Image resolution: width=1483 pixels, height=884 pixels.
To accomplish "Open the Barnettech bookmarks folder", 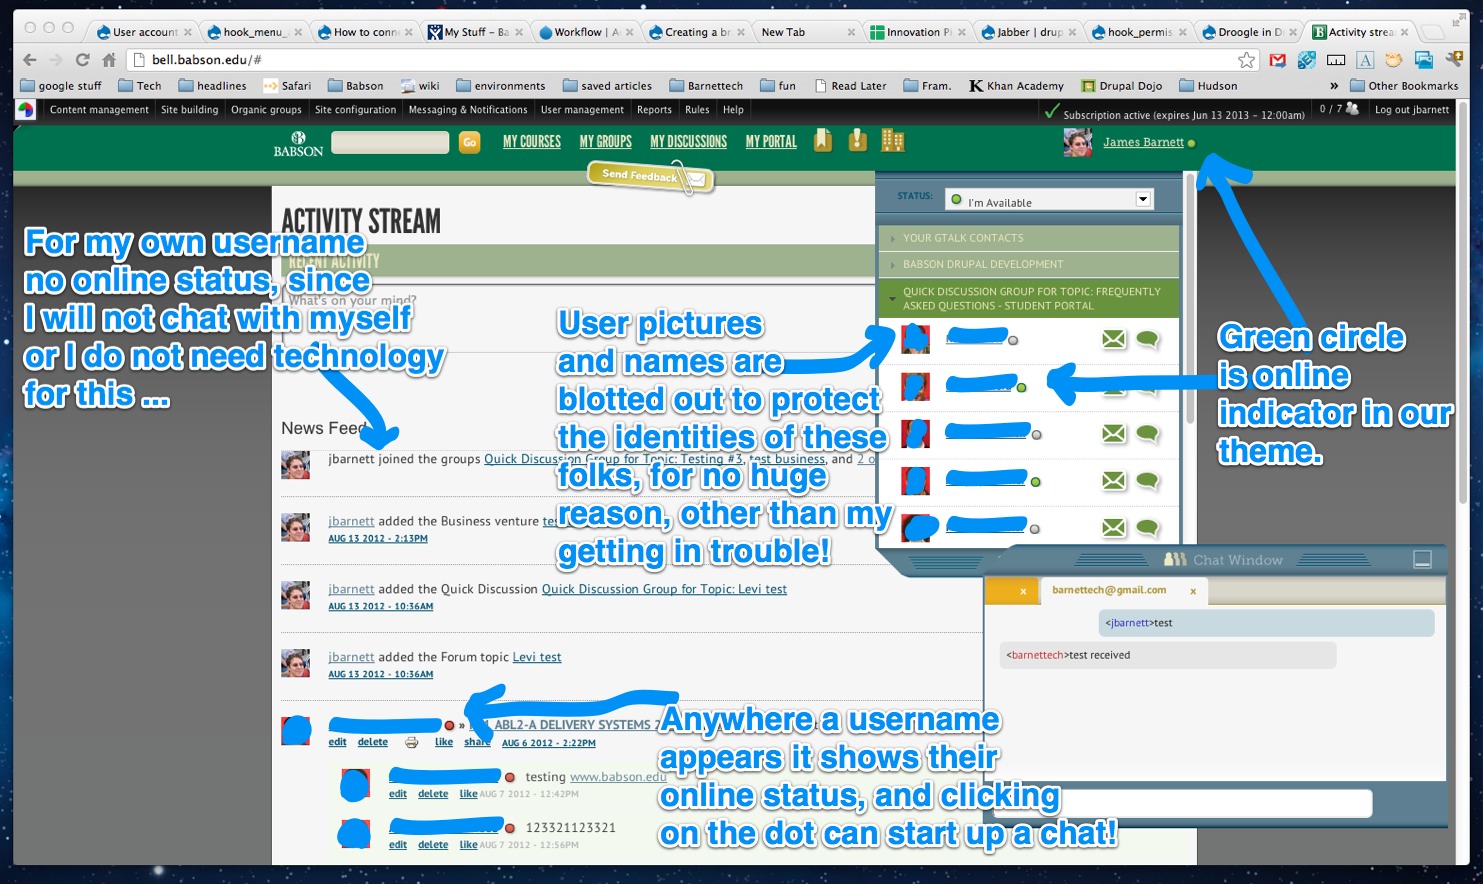I will point(706,86).
